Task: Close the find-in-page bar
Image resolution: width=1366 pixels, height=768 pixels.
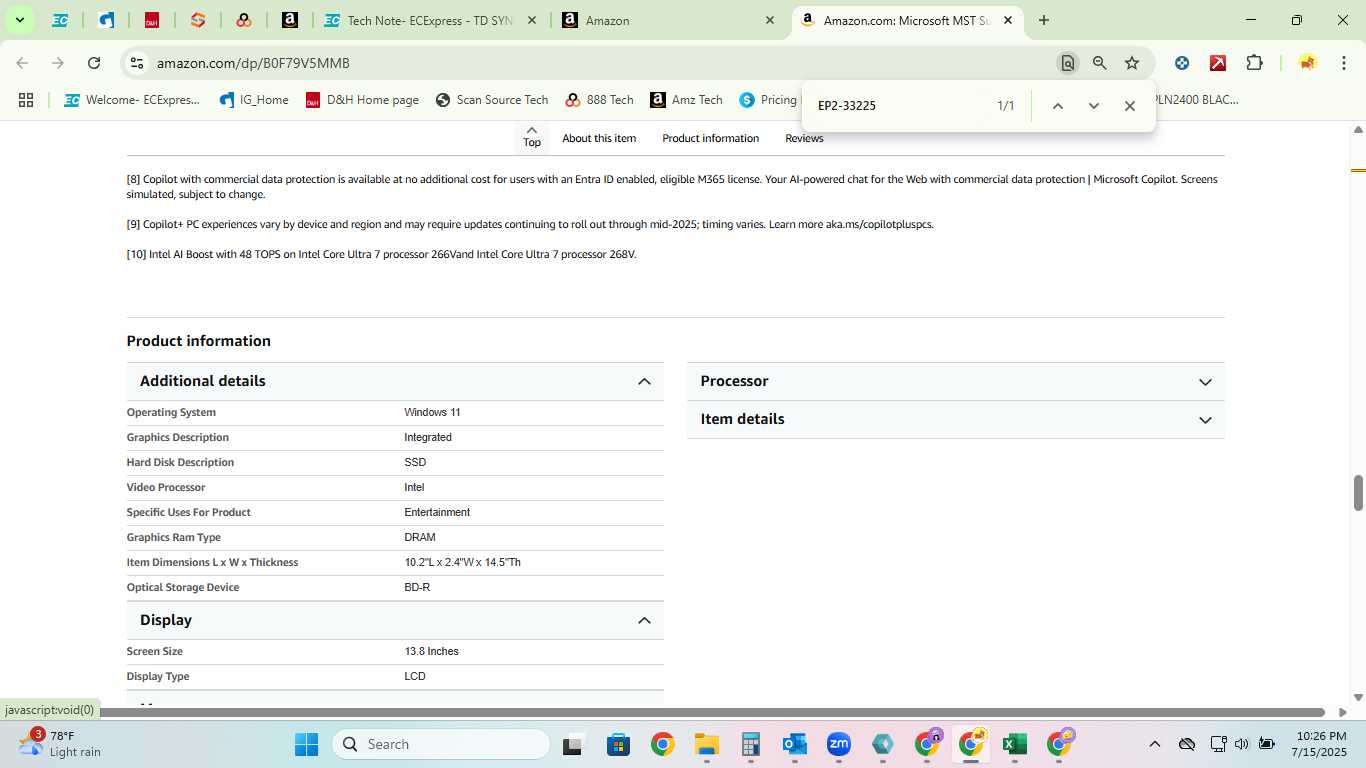Action: click(1130, 106)
